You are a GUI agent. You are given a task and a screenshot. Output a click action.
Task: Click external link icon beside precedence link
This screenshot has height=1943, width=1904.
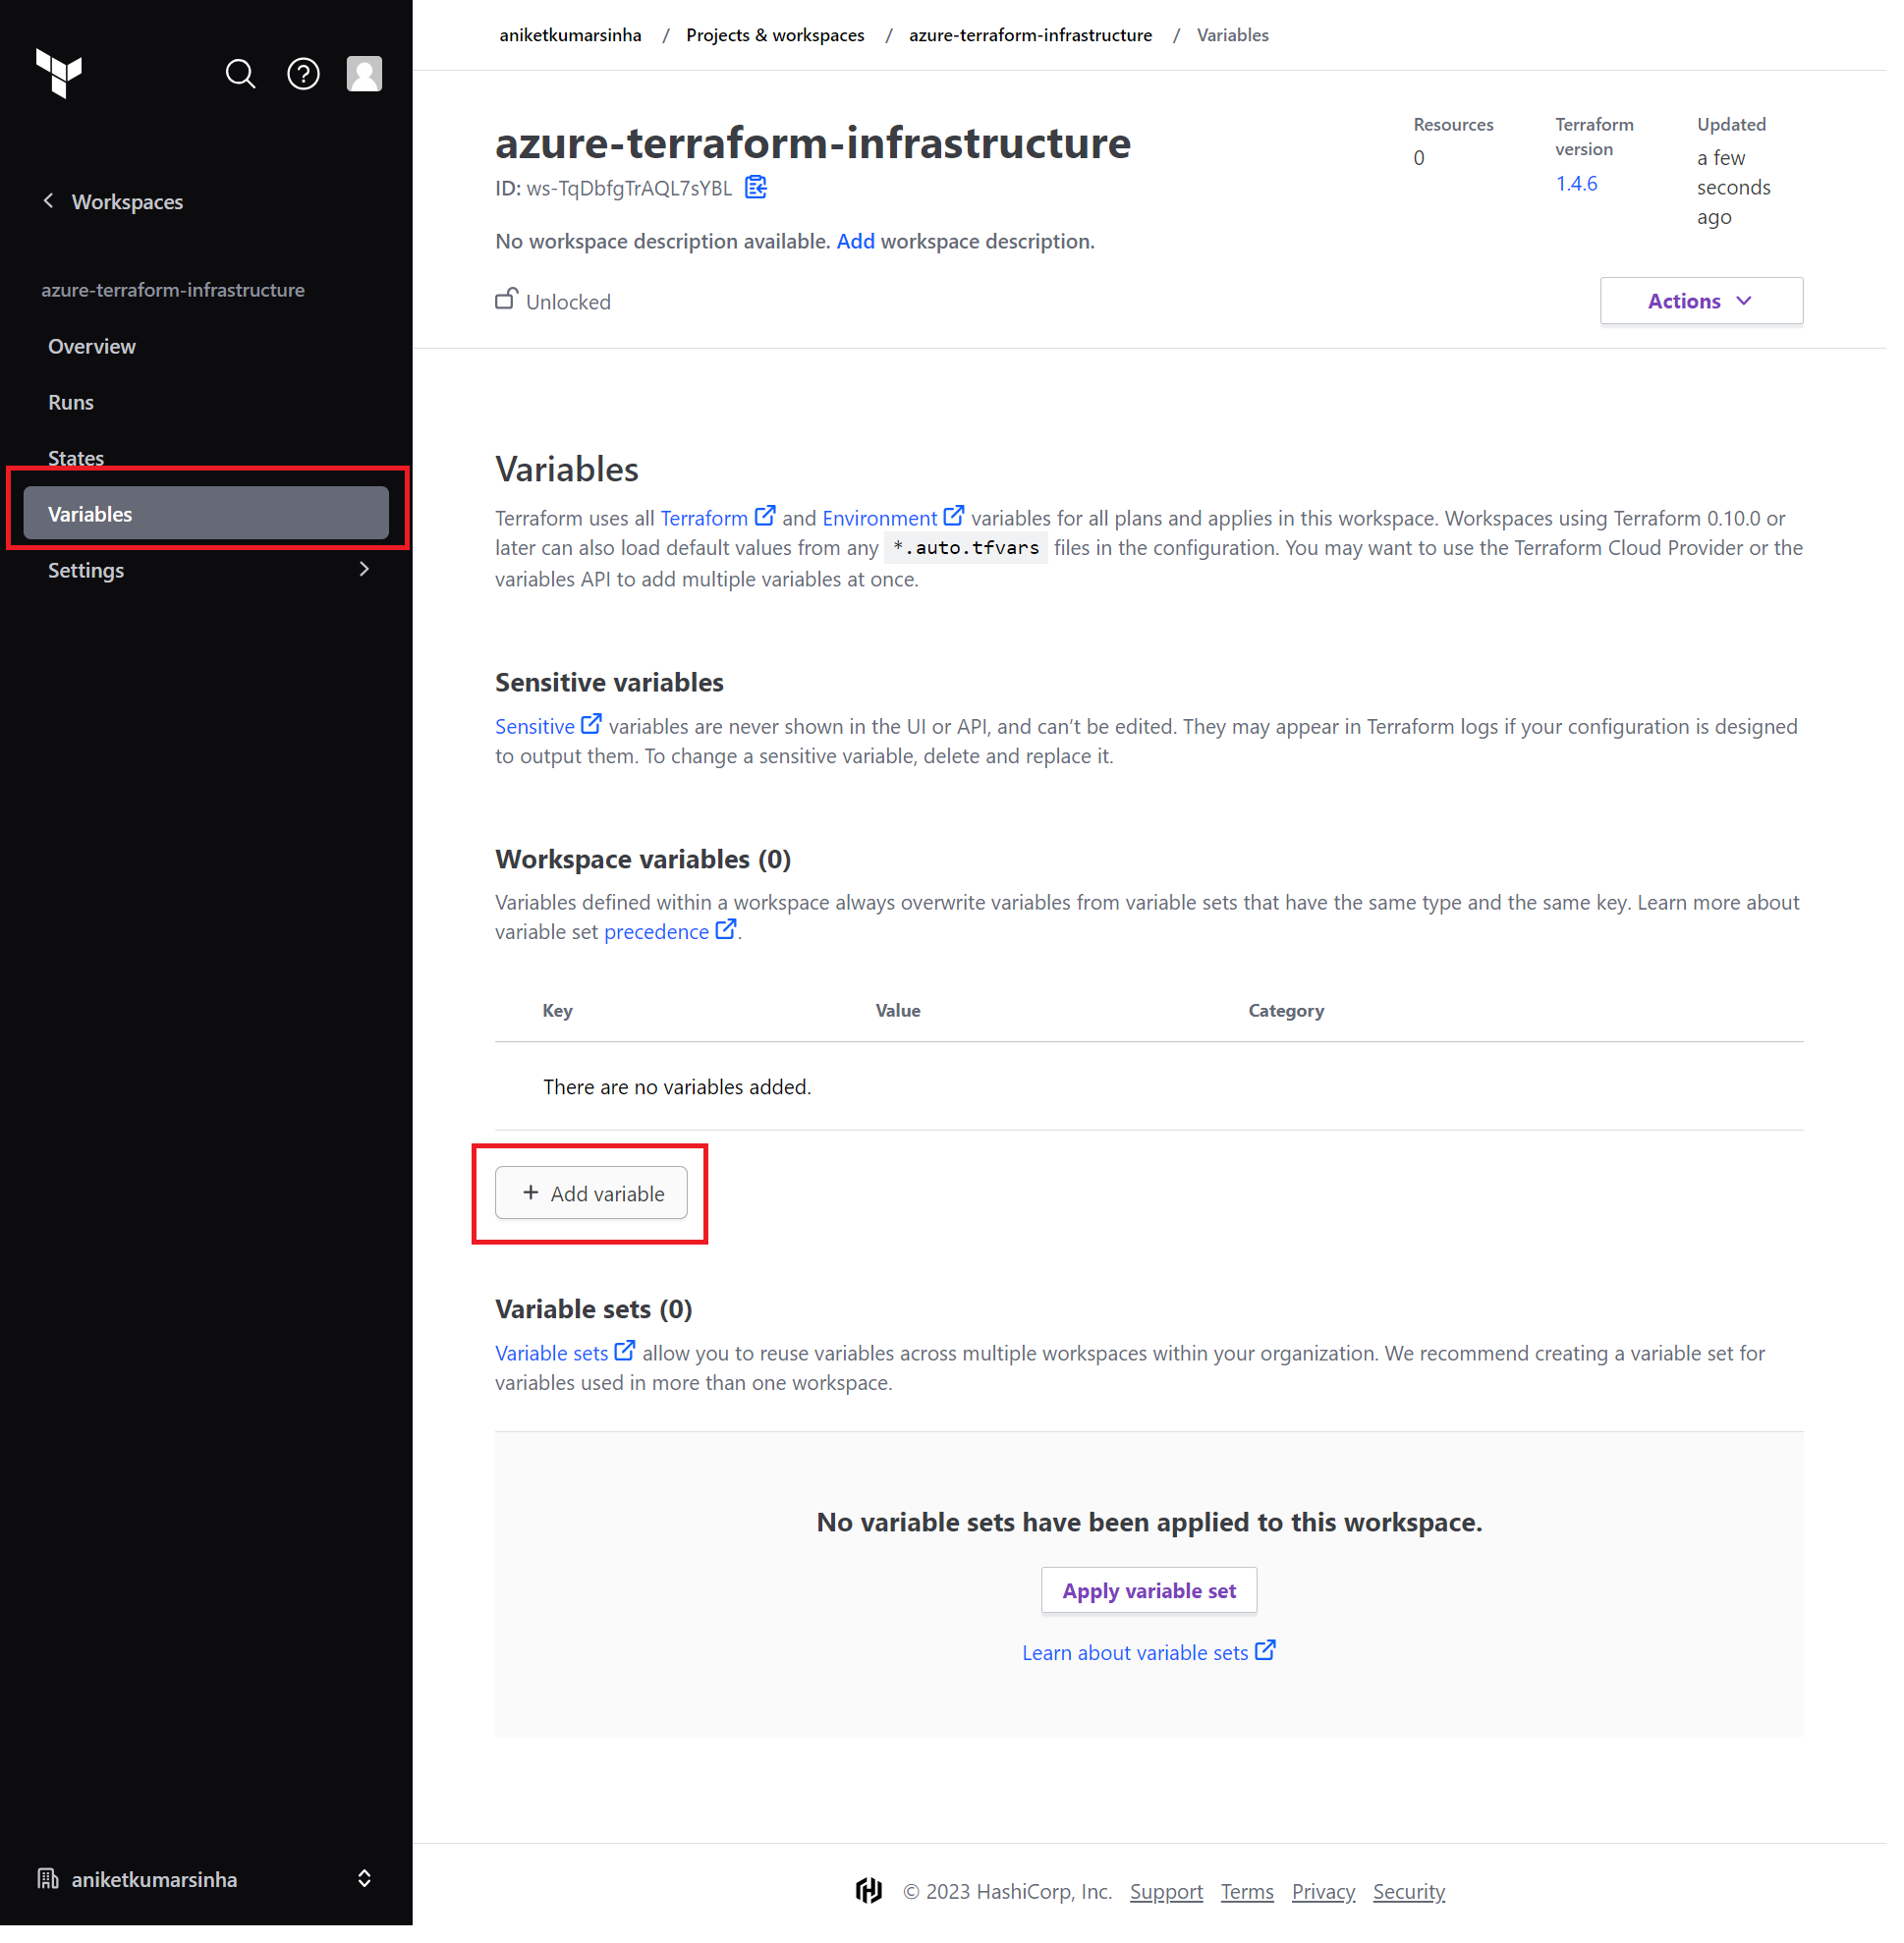tap(727, 930)
